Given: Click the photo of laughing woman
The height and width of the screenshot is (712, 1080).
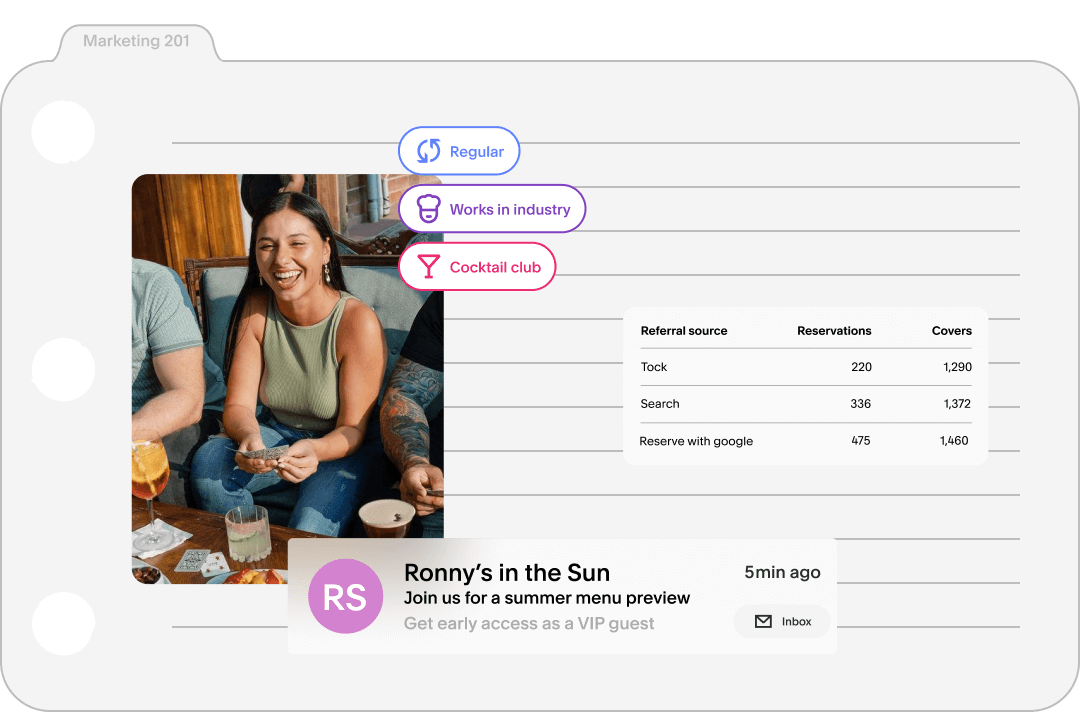Looking at the screenshot, I should click(288, 380).
